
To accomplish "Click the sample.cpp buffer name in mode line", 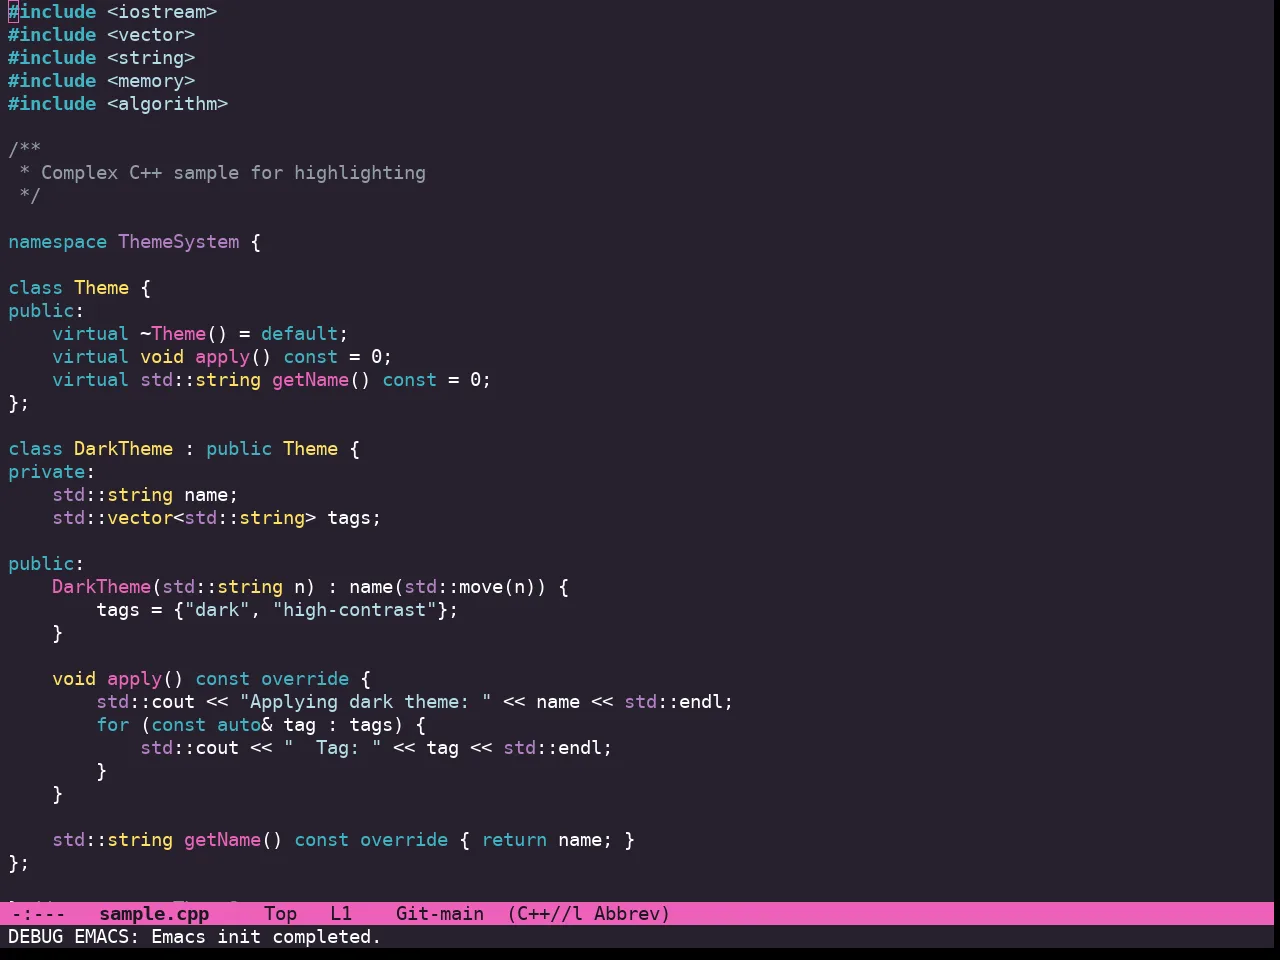I will [x=154, y=914].
